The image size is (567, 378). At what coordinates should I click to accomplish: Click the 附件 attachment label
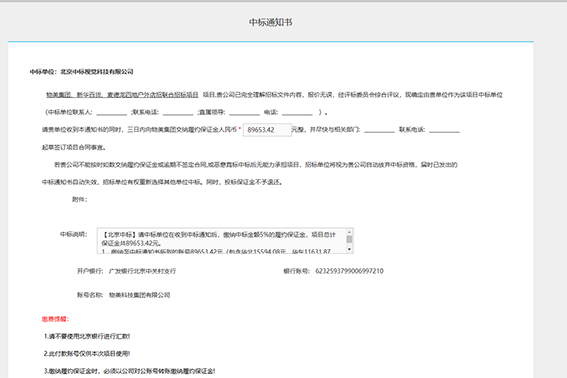click(x=80, y=199)
